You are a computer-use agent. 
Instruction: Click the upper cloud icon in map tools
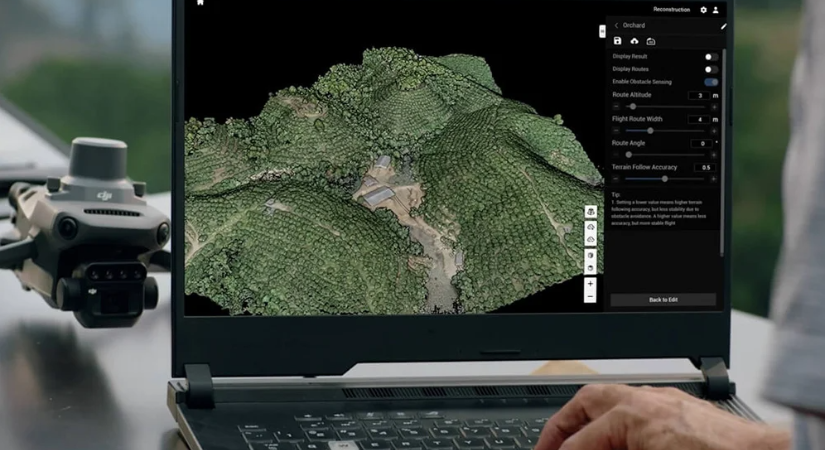(x=591, y=227)
